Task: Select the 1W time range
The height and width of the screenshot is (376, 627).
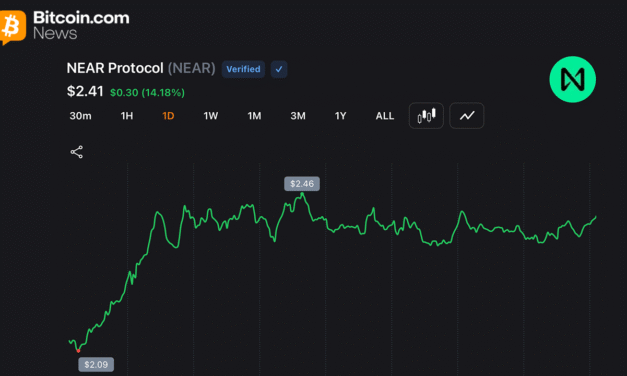Action: coord(211,116)
